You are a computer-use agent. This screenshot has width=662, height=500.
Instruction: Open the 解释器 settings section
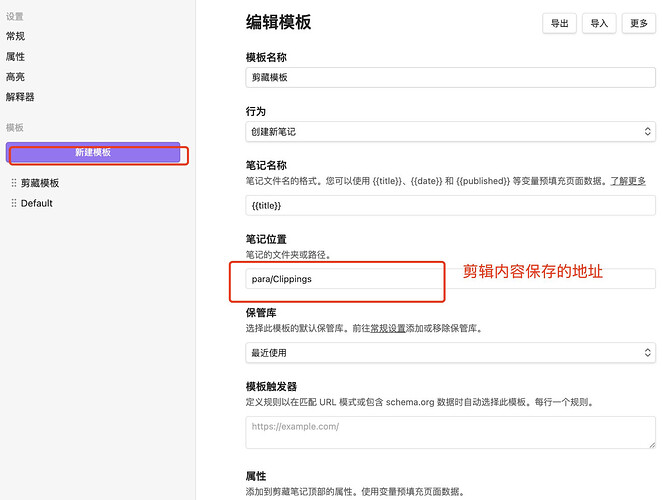[20, 97]
